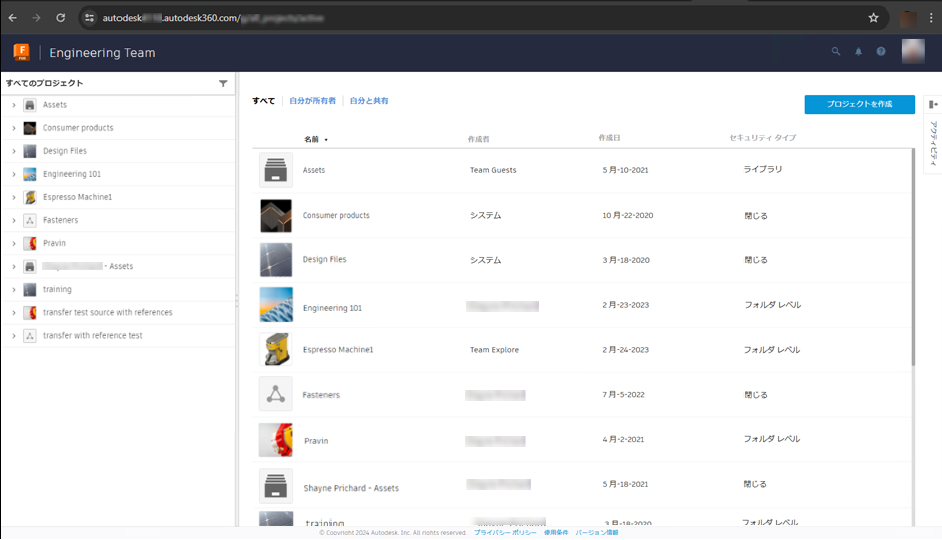Expand transfer test source with references node
The image size is (942, 540).
pyautogui.click(x=14, y=312)
